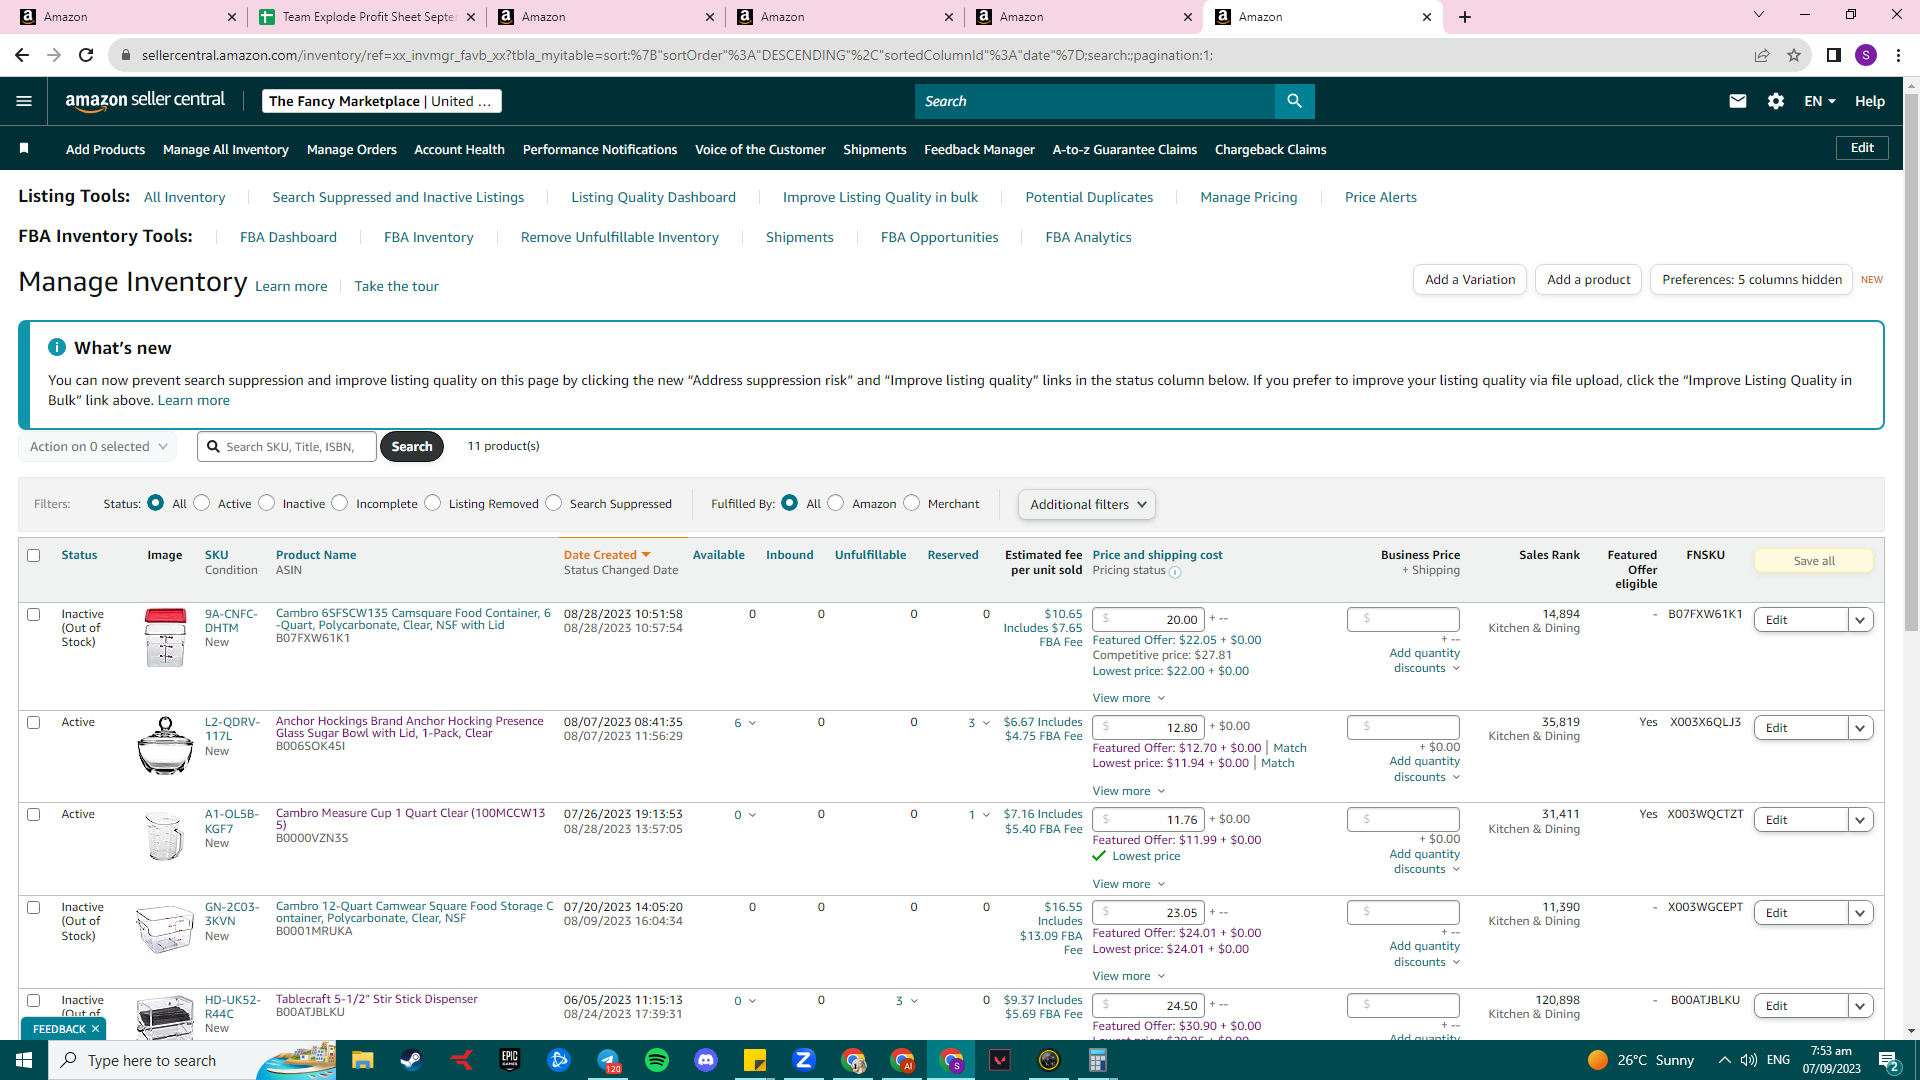
Task: Open Feedback Manager
Action: (x=979, y=149)
